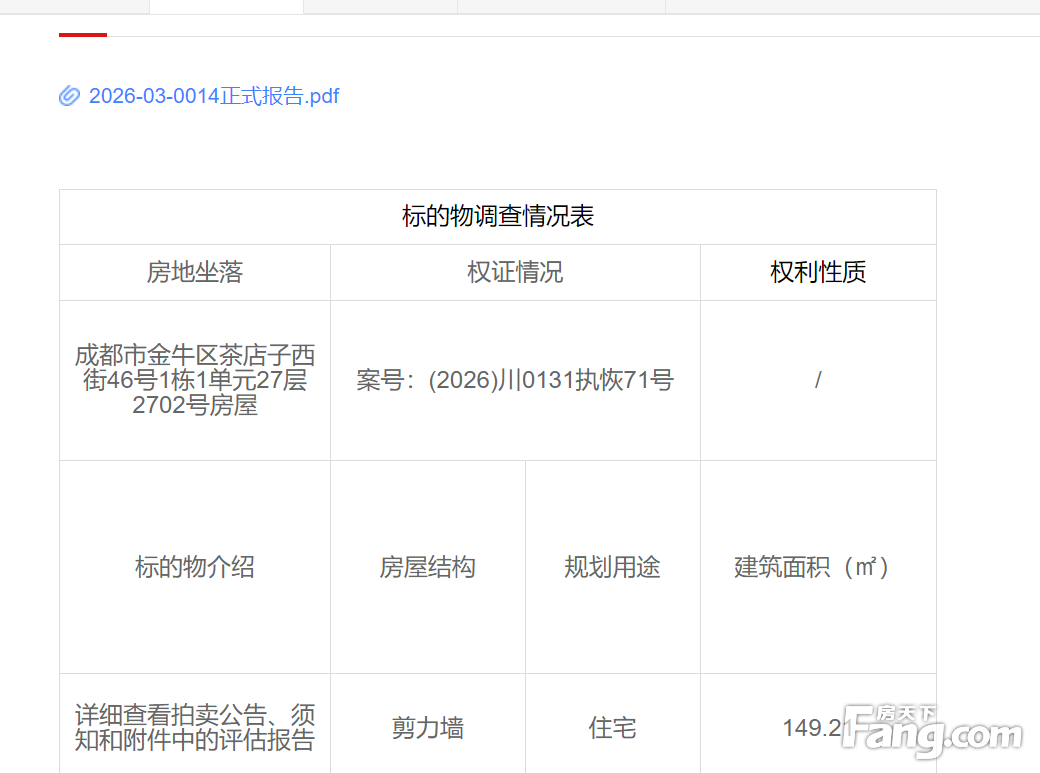Select the 标的物调查情况表 table title
Viewport: 1040px width, 773px height.
pos(497,216)
